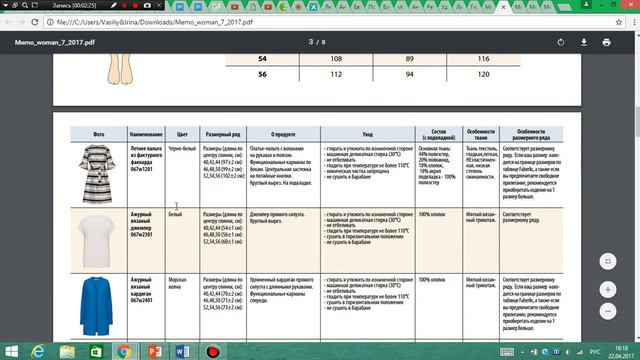Open the first blue-icon browser tab
Viewport: 640px width, 360px height.
180,7
